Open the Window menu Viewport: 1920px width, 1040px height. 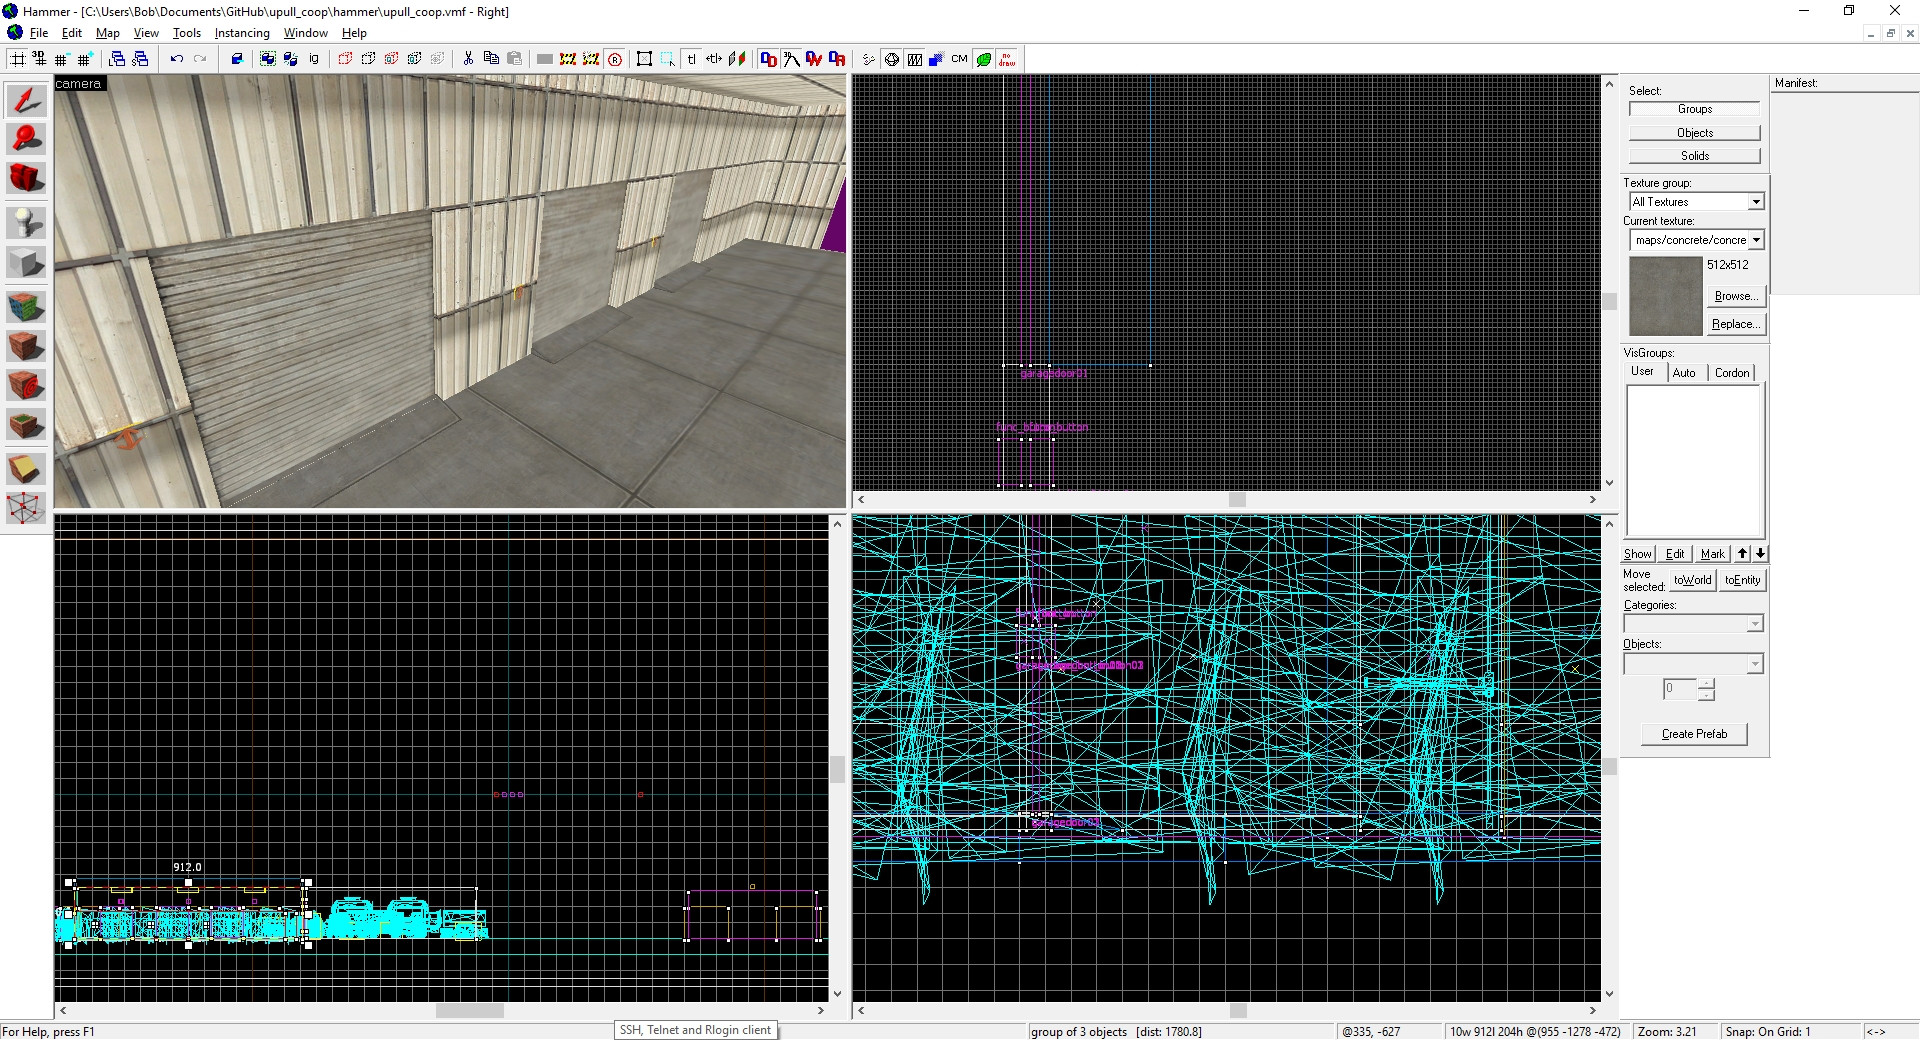[305, 33]
